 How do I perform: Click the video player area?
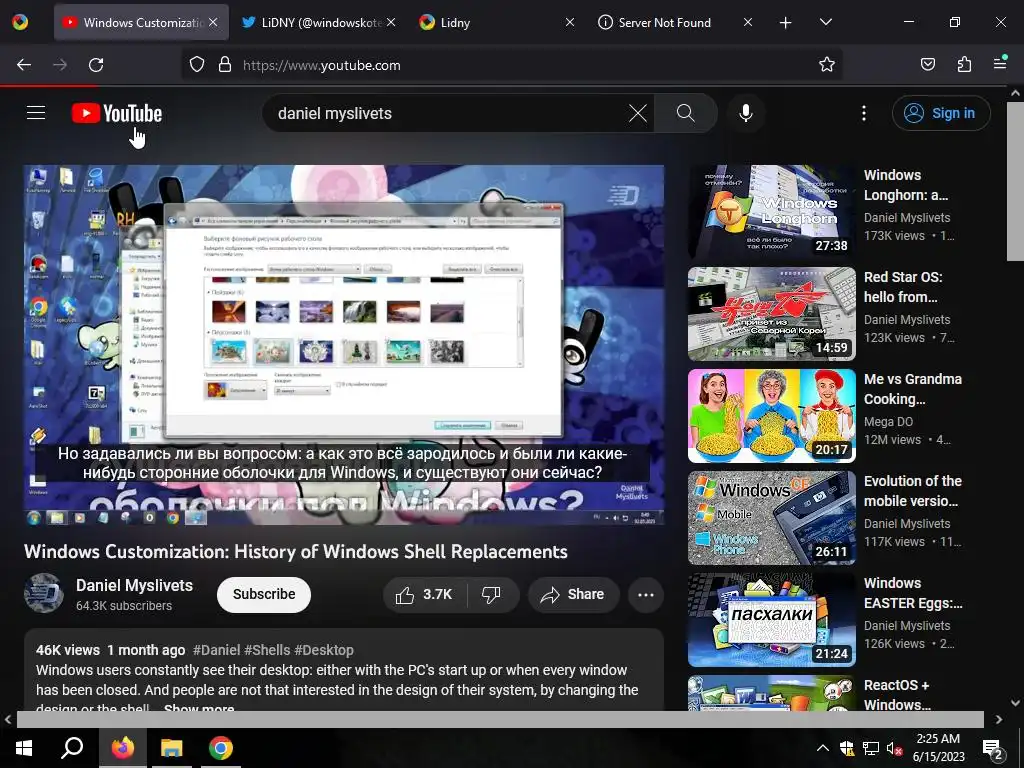tap(344, 345)
